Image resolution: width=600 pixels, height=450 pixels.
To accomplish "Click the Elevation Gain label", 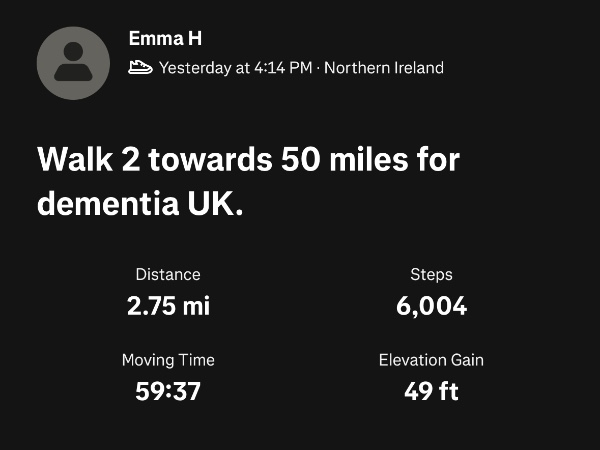I will pyautogui.click(x=431, y=360).
